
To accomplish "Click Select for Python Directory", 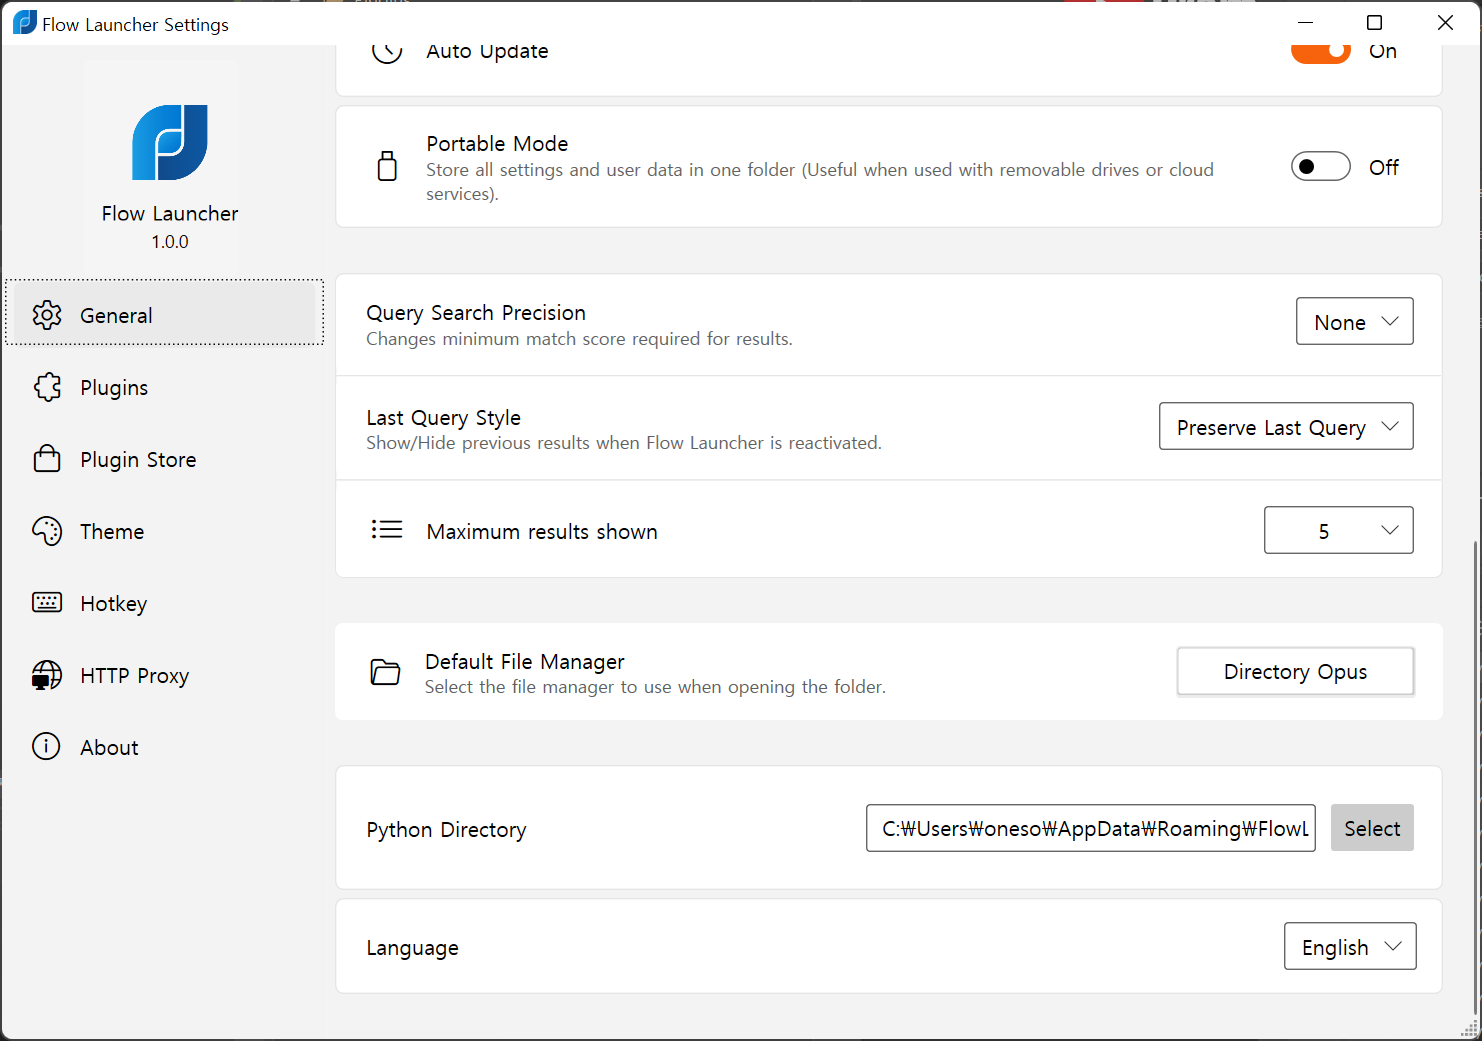I will tap(1372, 828).
